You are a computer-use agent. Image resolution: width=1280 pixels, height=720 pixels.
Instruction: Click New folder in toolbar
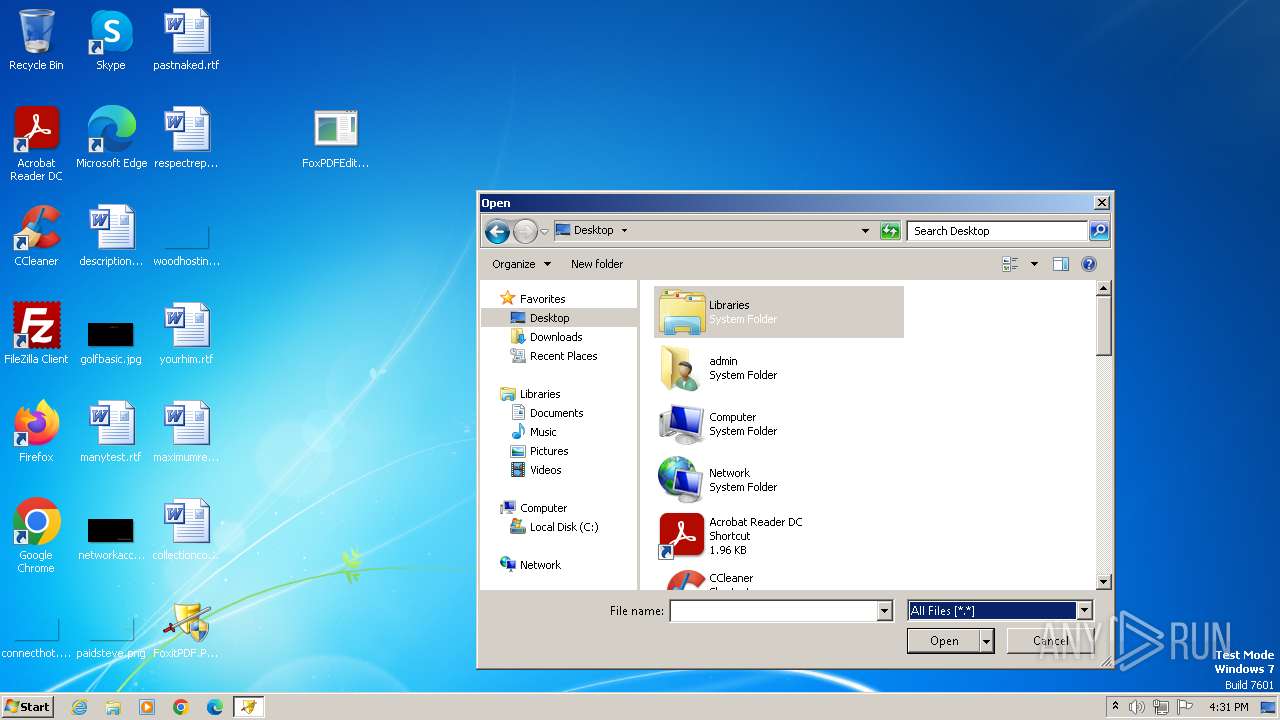597,264
